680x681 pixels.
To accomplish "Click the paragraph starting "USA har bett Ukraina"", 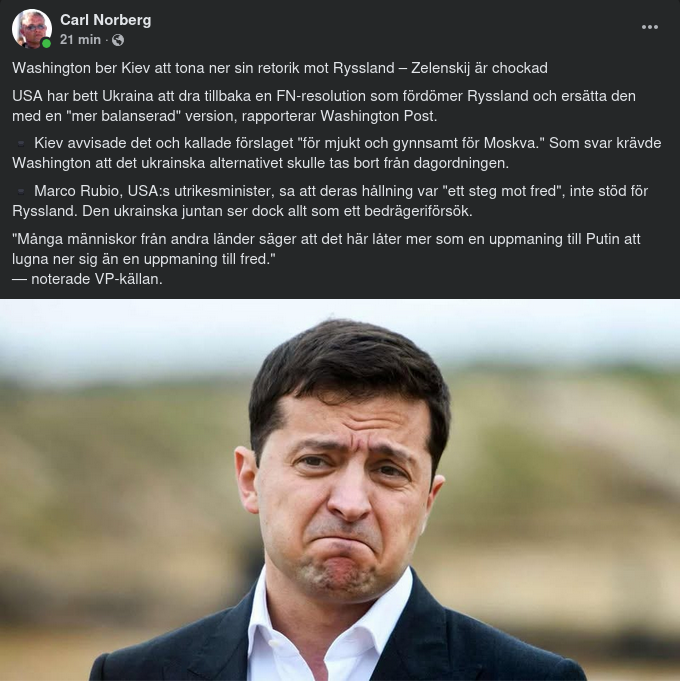I will coord(324,106).
